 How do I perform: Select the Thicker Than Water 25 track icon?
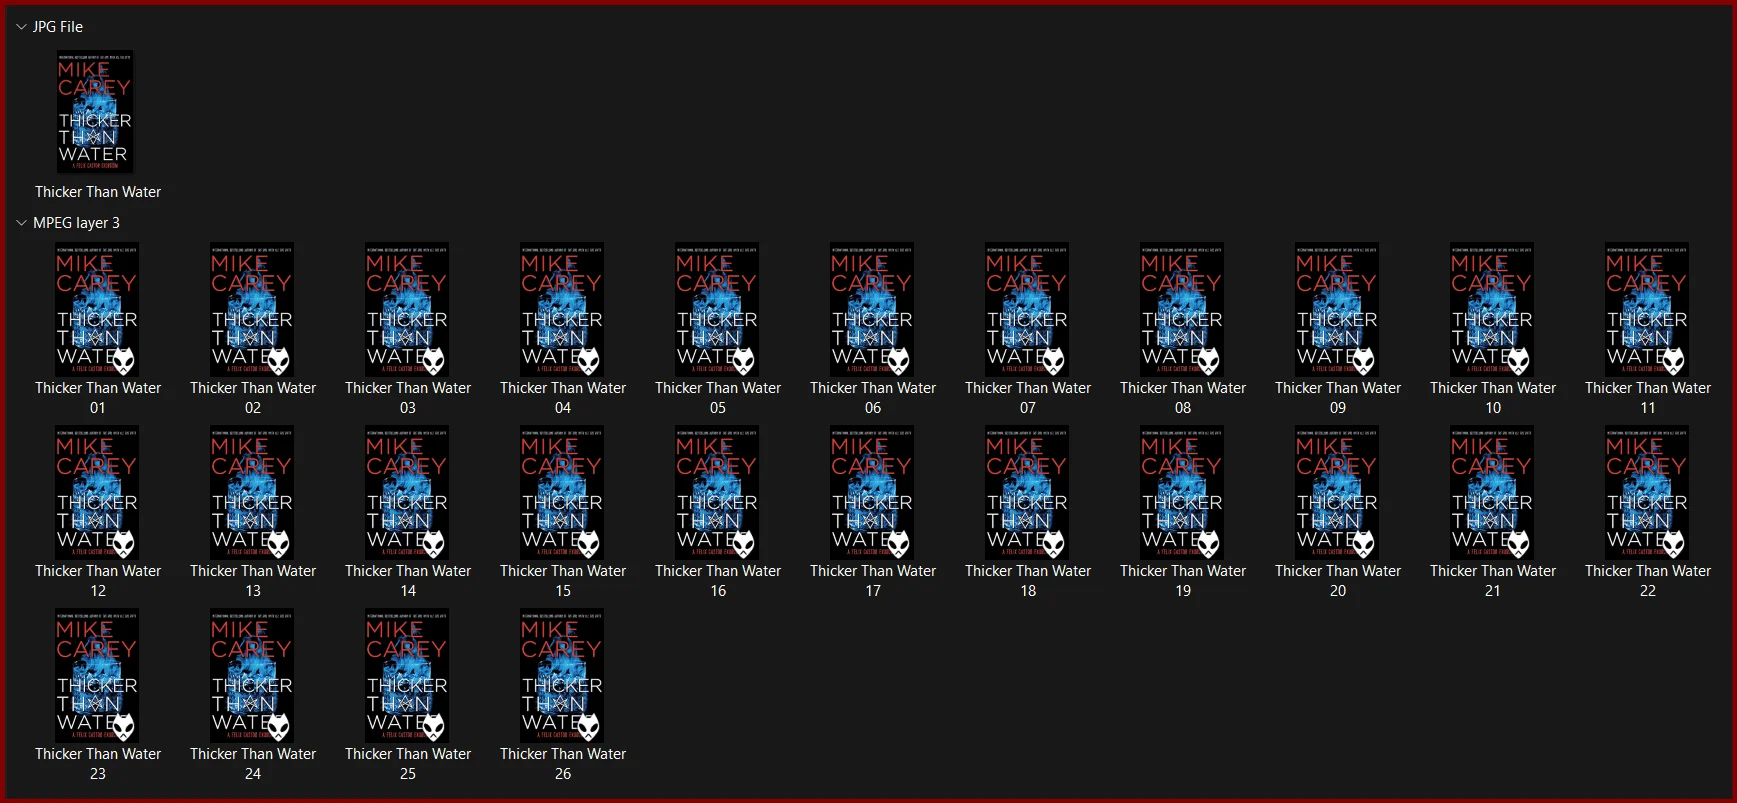click(407, 675)
